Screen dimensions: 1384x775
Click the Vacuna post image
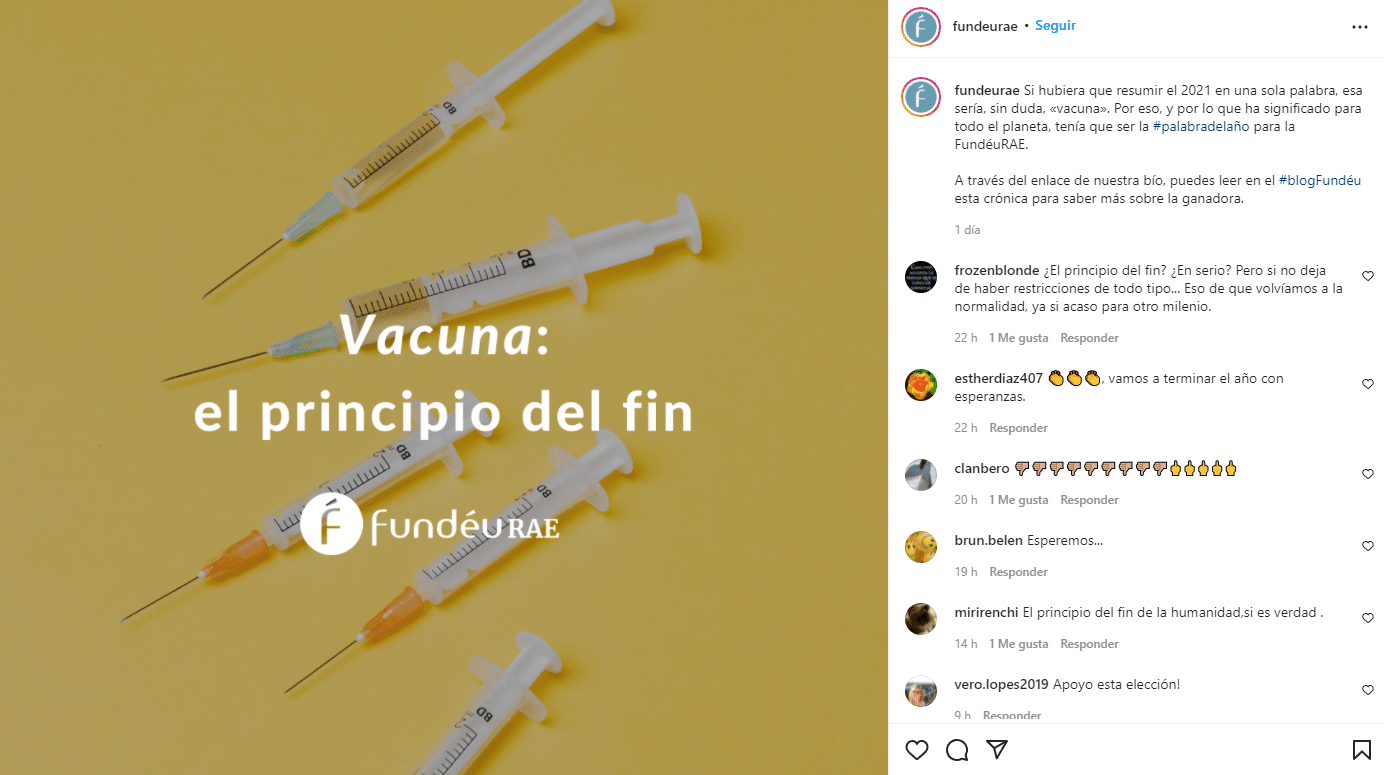(444, 387)
